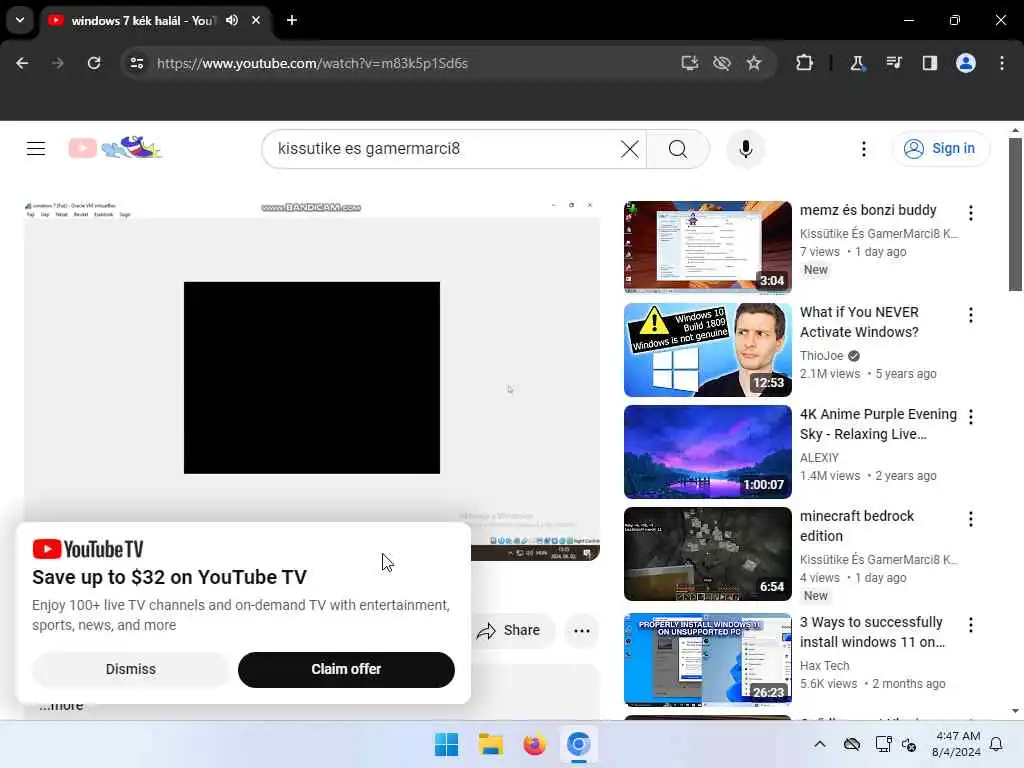Screen dimensions: 1024x768
Task: Clear the search text with the X
Action: coord(630,149)
